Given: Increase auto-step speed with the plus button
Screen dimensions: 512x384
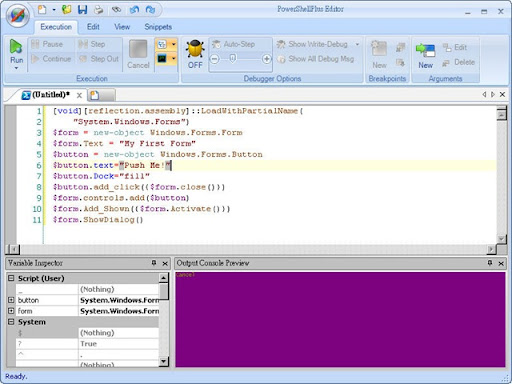Looking at the screenshot, I should (266, 59).
